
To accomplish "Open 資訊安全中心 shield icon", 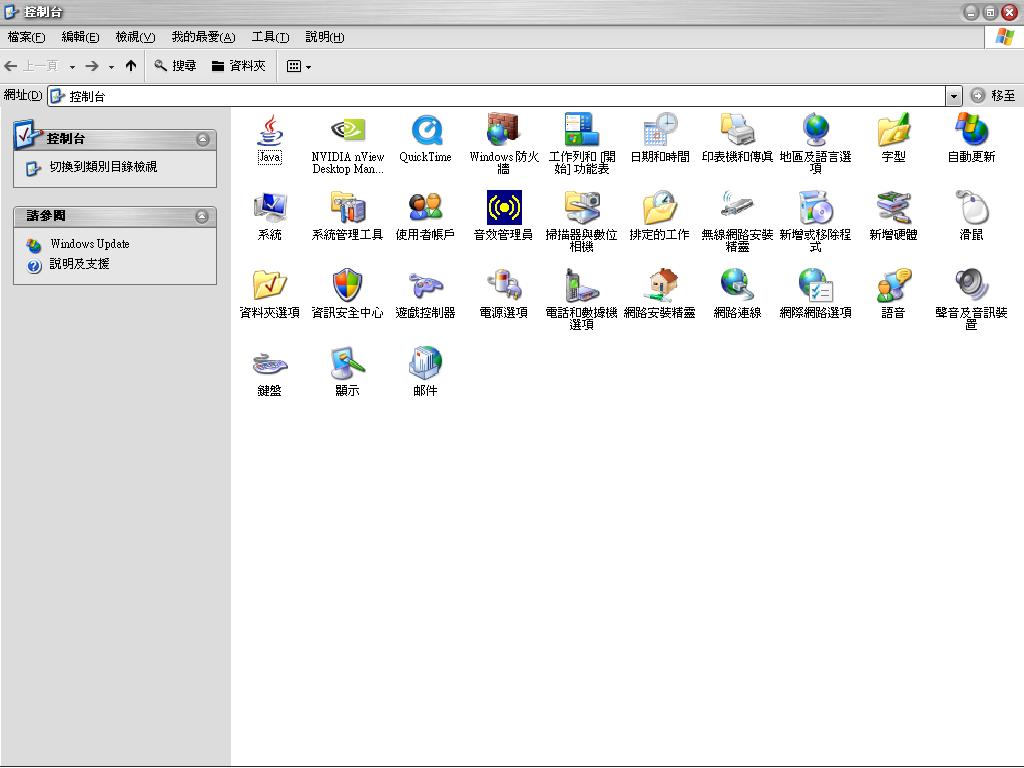I will click(x=347, y=287).
